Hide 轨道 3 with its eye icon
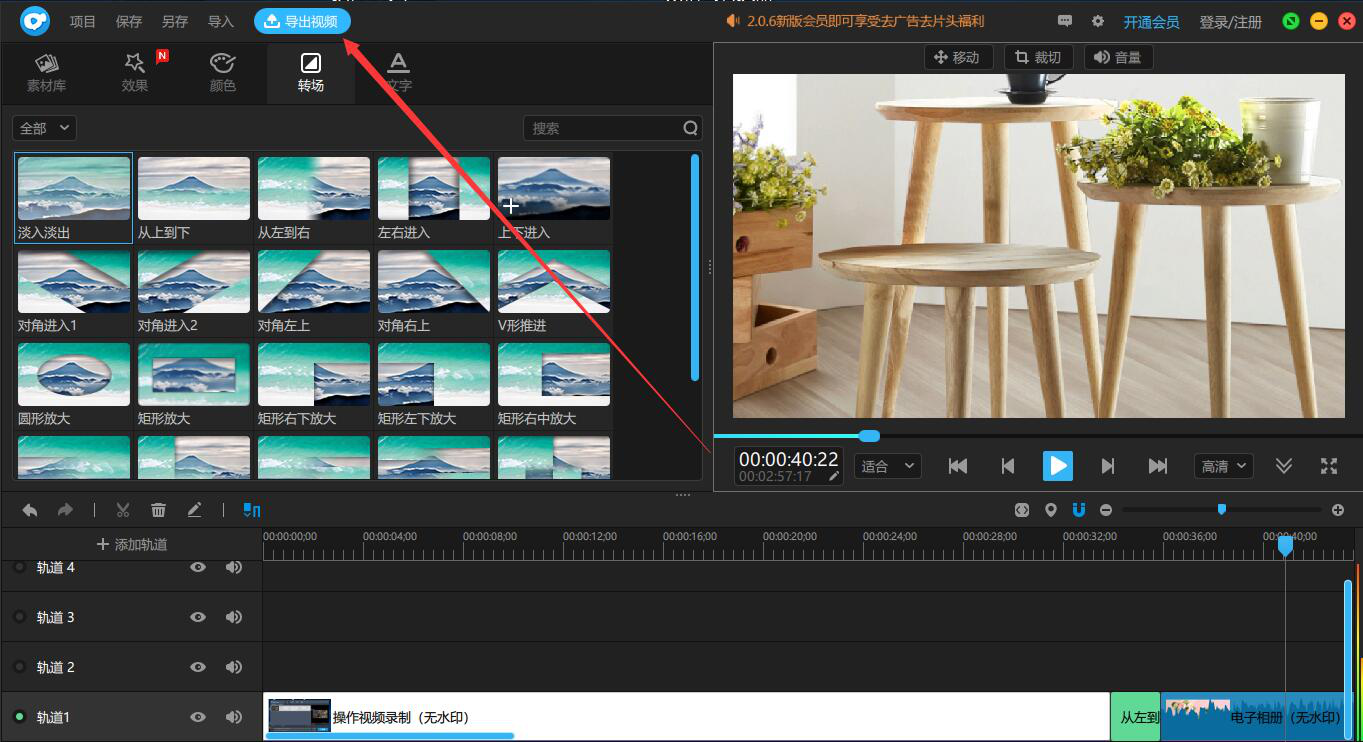The image size is (1363, 742). [198, 617]
